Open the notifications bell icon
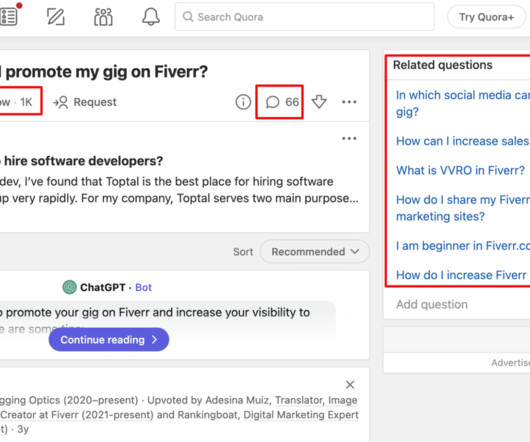The image size is (530, 442). [x=151, y=17]
